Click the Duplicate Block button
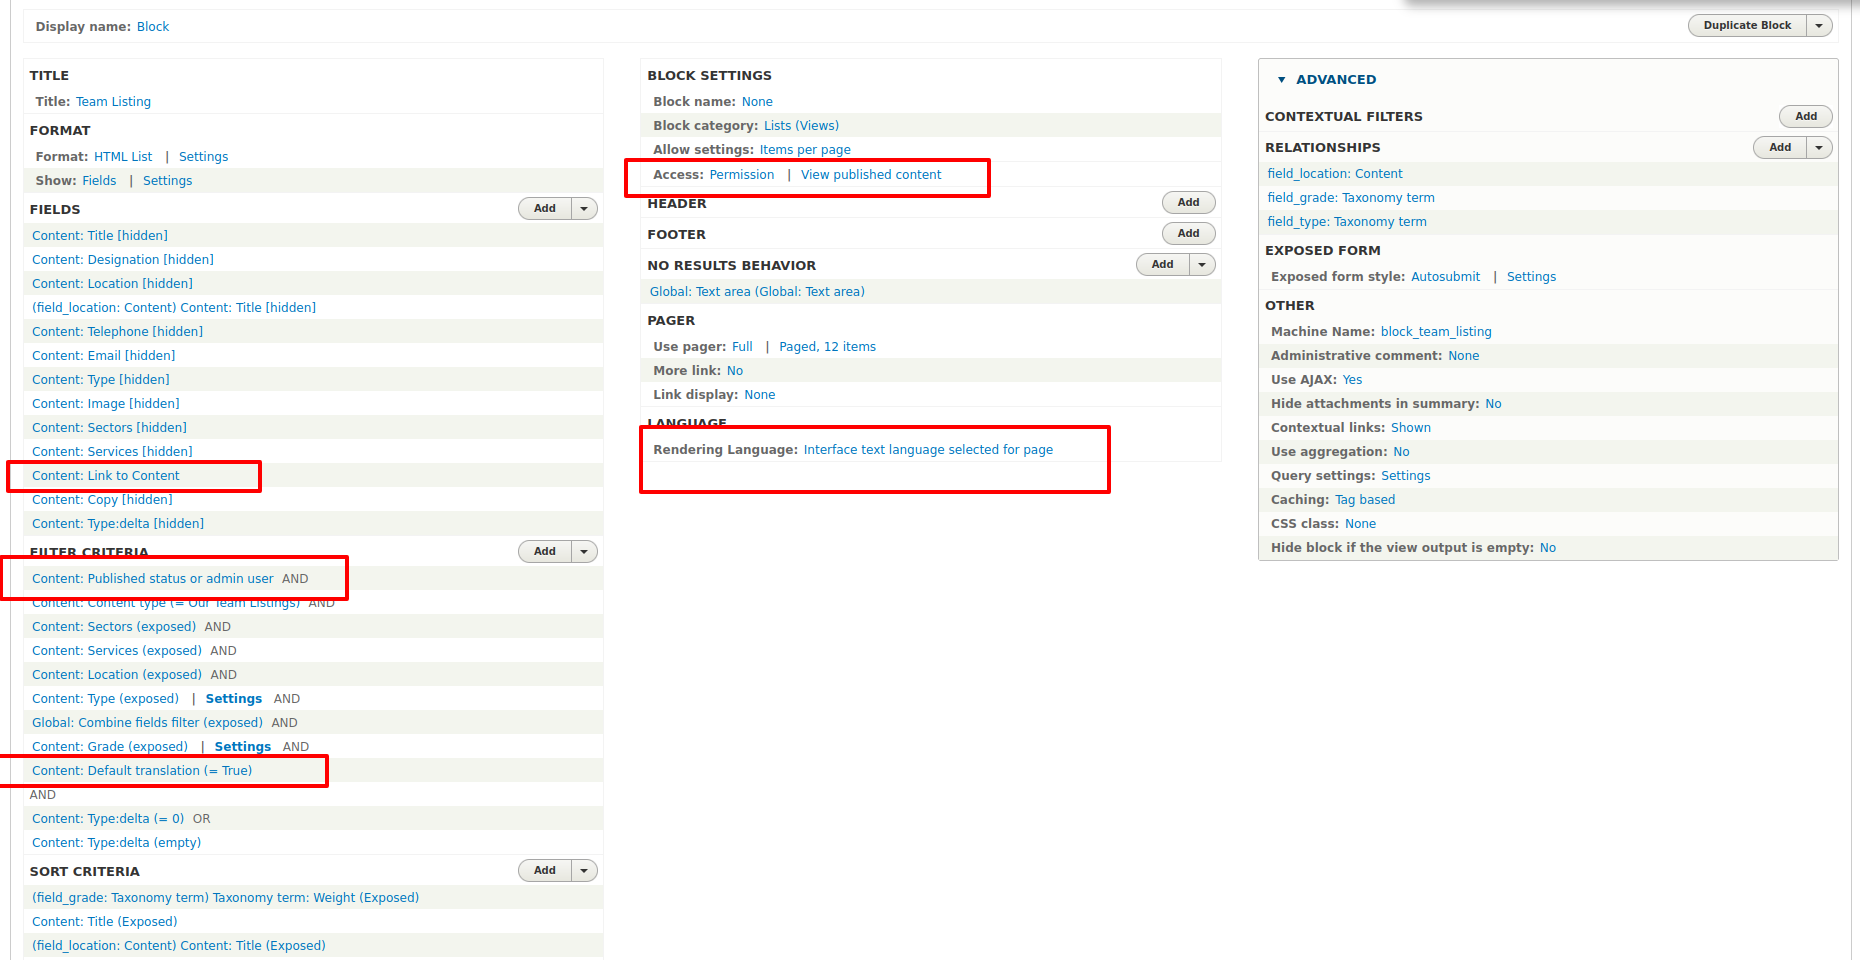This screenshot has height=960, width=1860. click(x=1746, y=25)
